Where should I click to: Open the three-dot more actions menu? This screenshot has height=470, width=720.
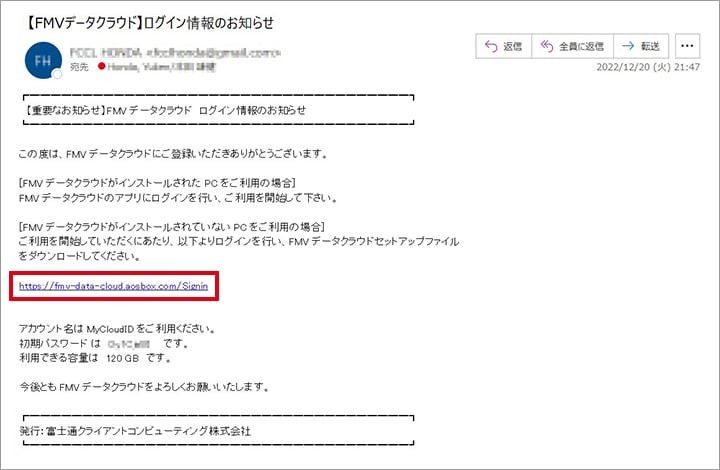[x=687, y=46]
